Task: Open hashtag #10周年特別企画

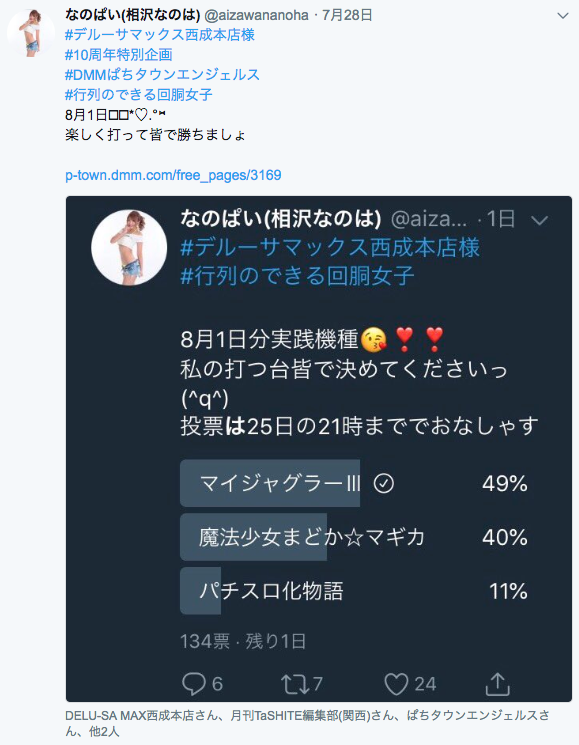Action: 119,55
